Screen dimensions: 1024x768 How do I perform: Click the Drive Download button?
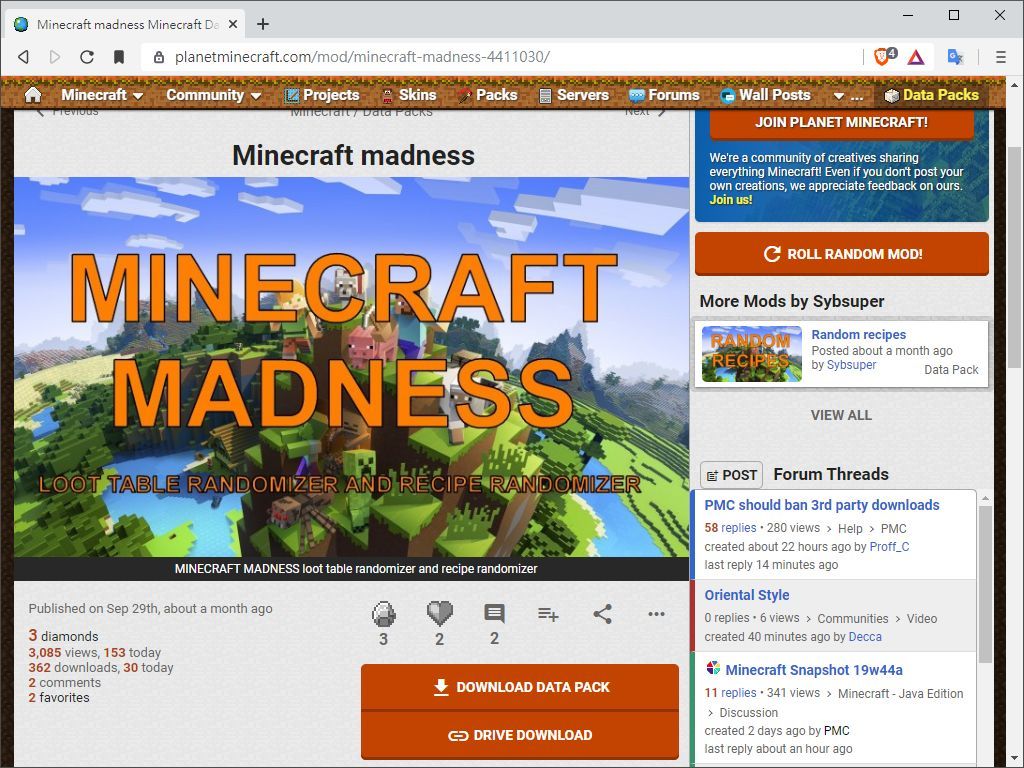pyautogui.click(x=520, y=735)
